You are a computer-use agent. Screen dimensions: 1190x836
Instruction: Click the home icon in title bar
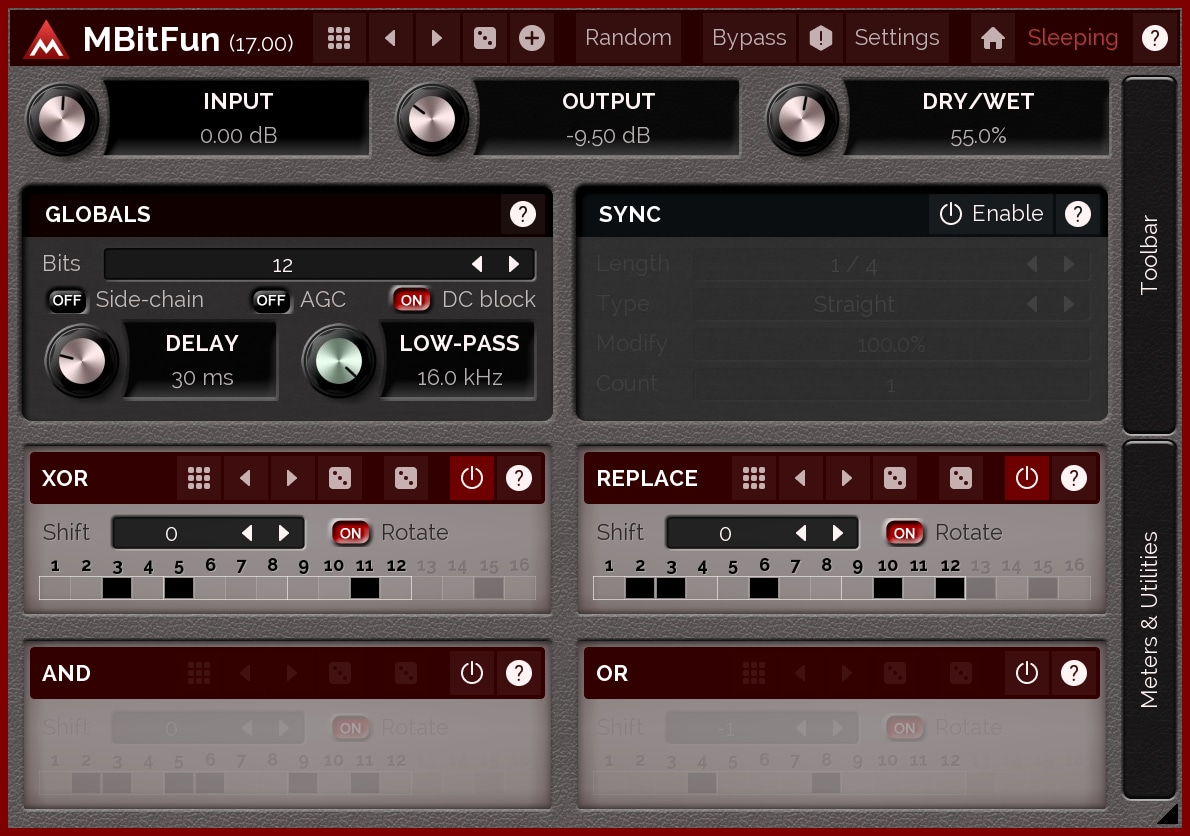click(992, 38)
